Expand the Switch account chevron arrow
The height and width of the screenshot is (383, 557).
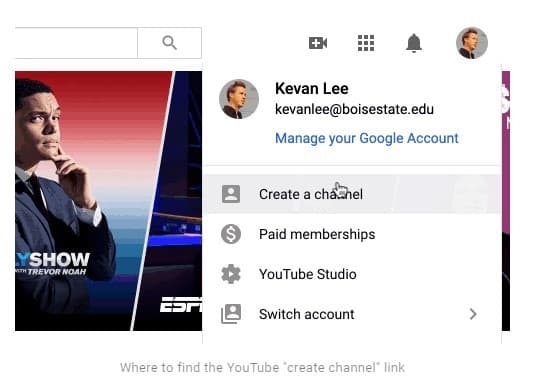[x=473, y=314]
